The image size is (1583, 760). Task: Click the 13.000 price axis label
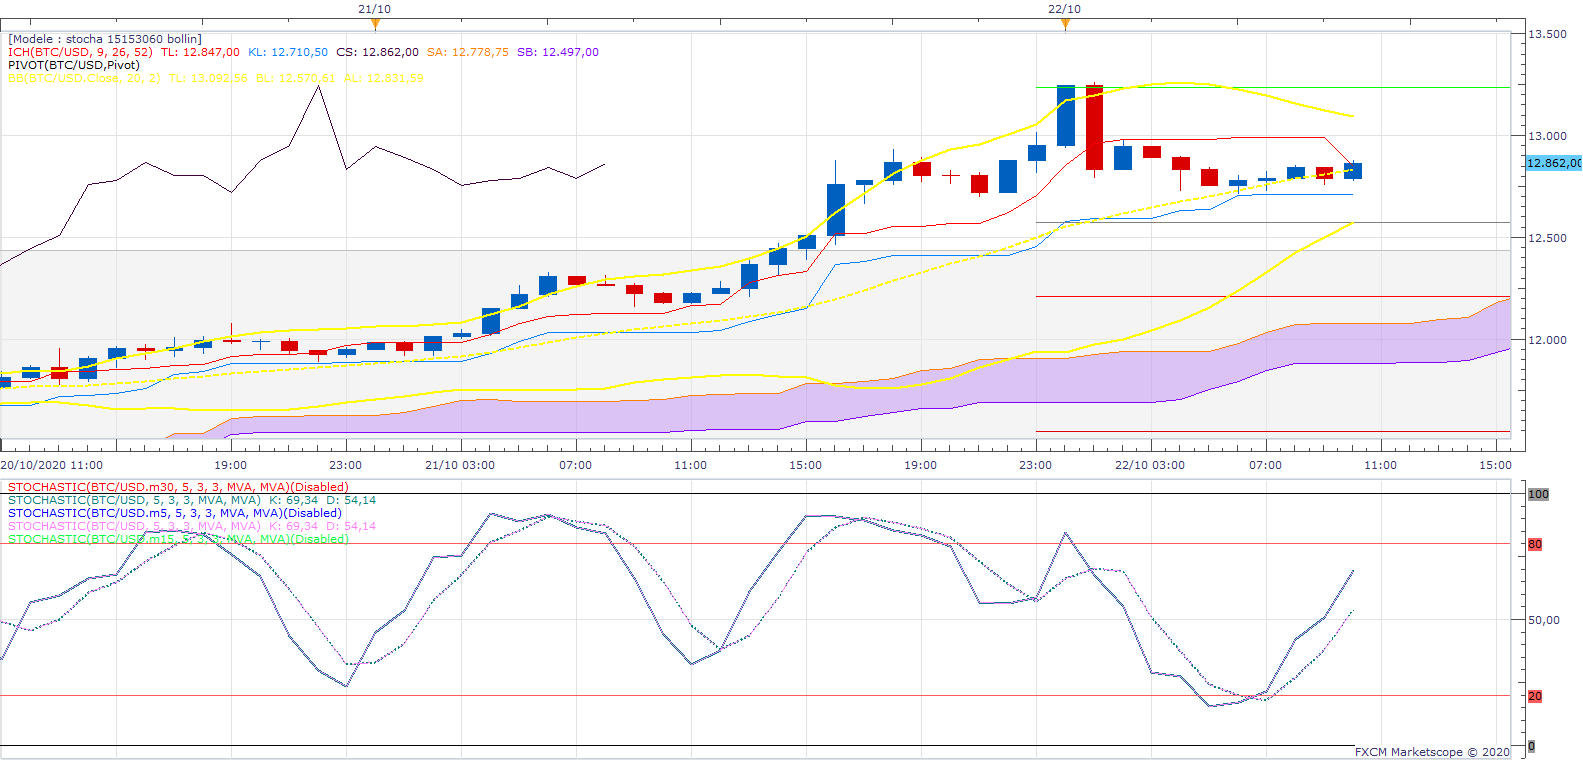click(x=1547, y=136)
